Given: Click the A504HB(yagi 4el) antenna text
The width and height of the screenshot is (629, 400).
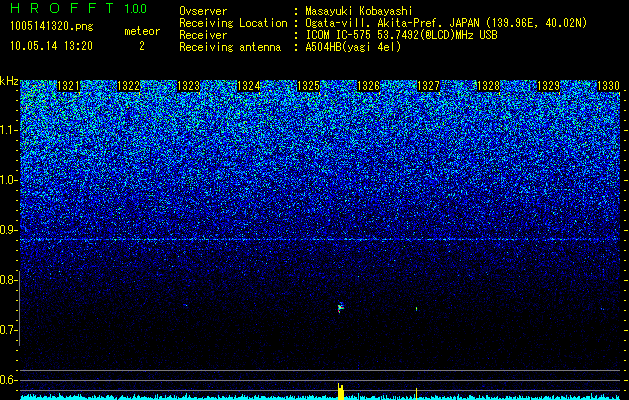Looking at the screenshot, I should click(353, 47).
